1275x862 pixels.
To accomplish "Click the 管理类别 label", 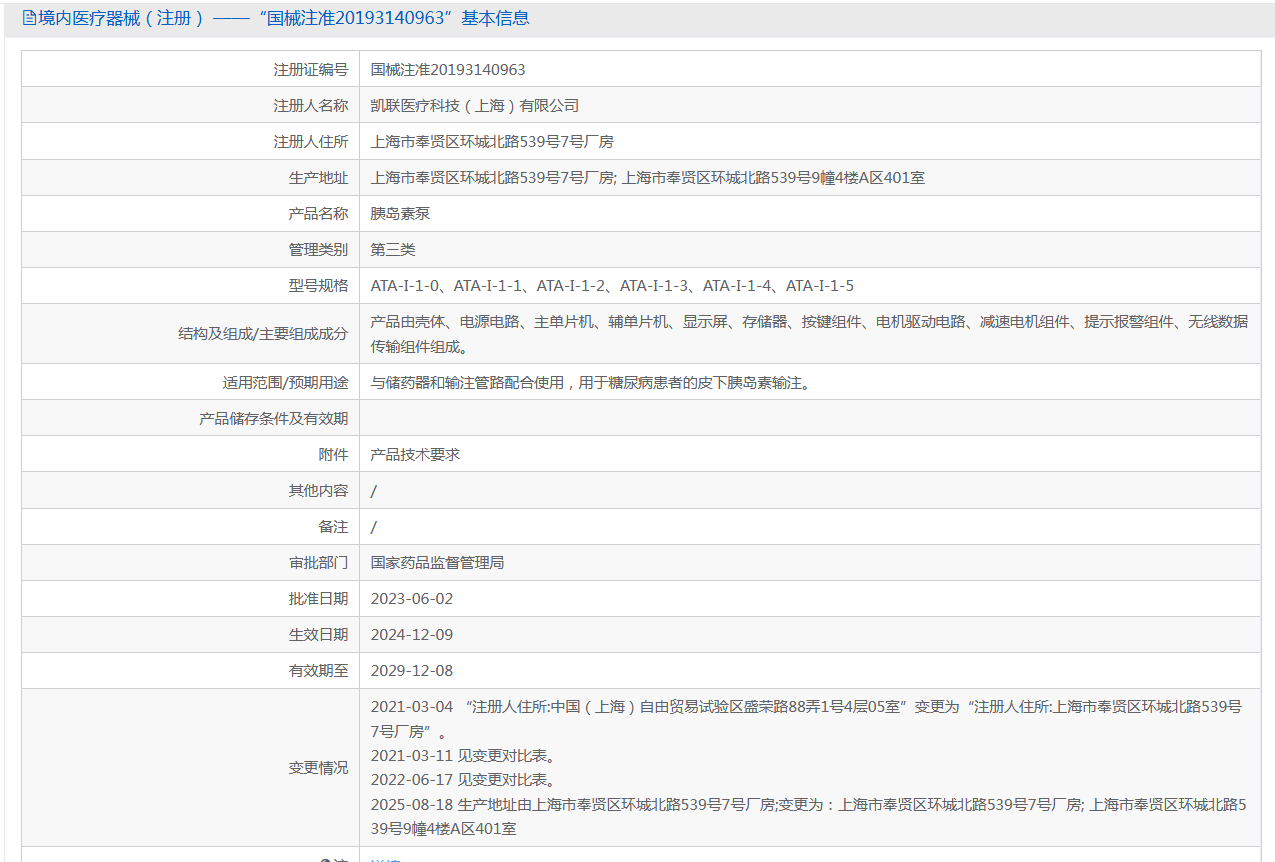I will 318,250.
